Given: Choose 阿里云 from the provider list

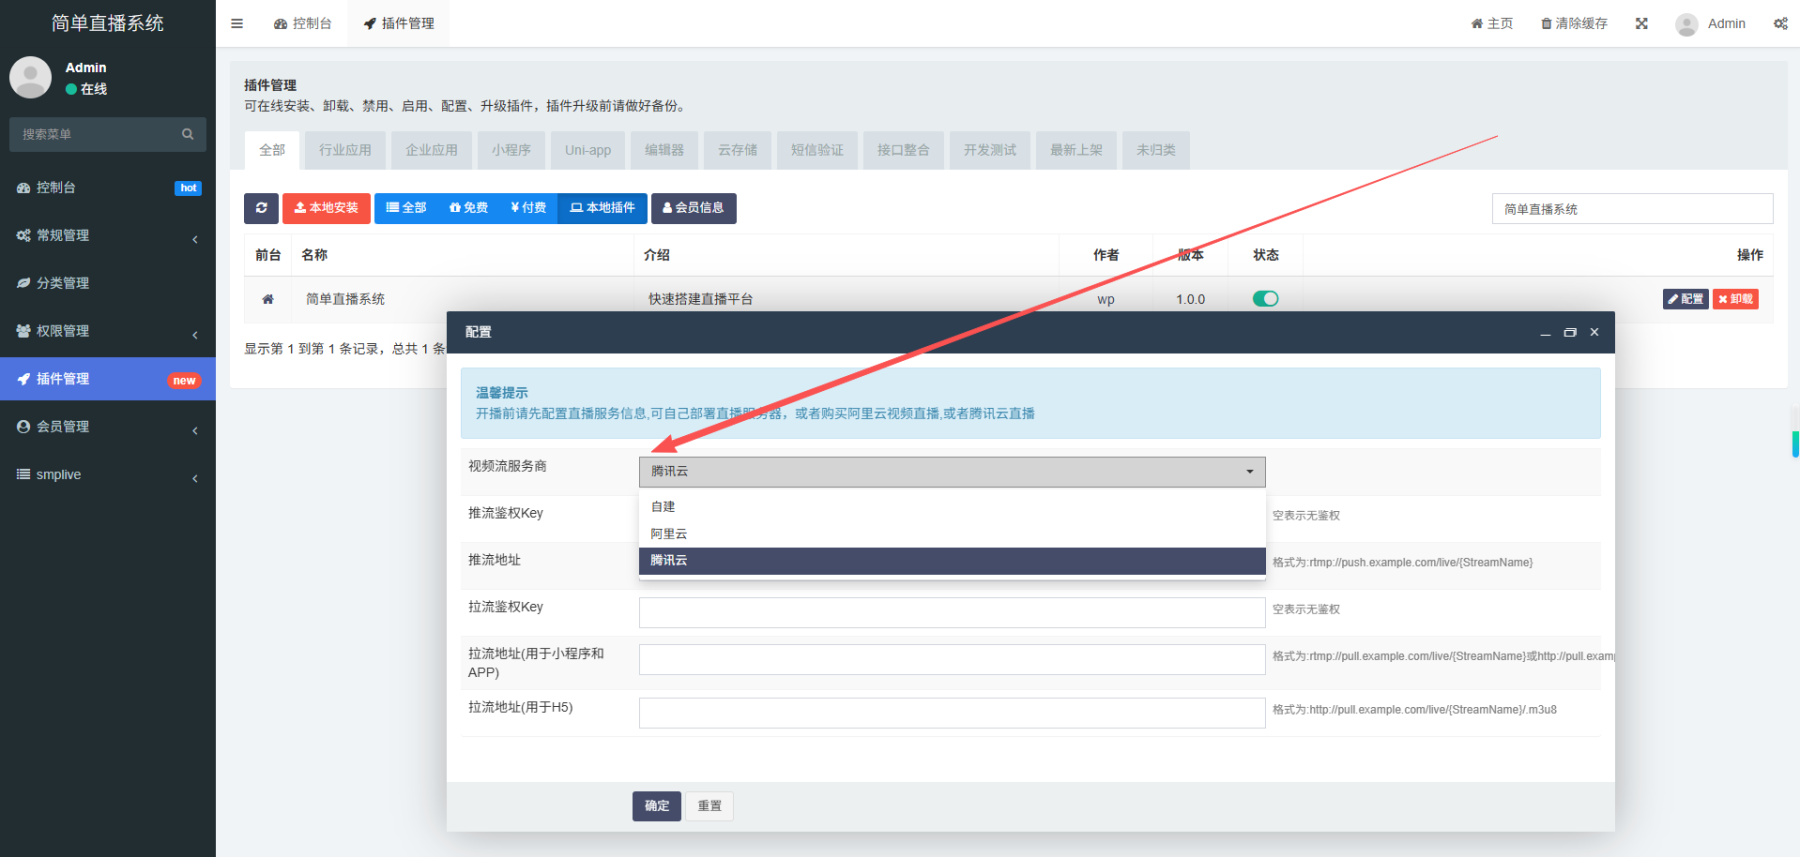Looking at the screenshot, I should [669, 534].
